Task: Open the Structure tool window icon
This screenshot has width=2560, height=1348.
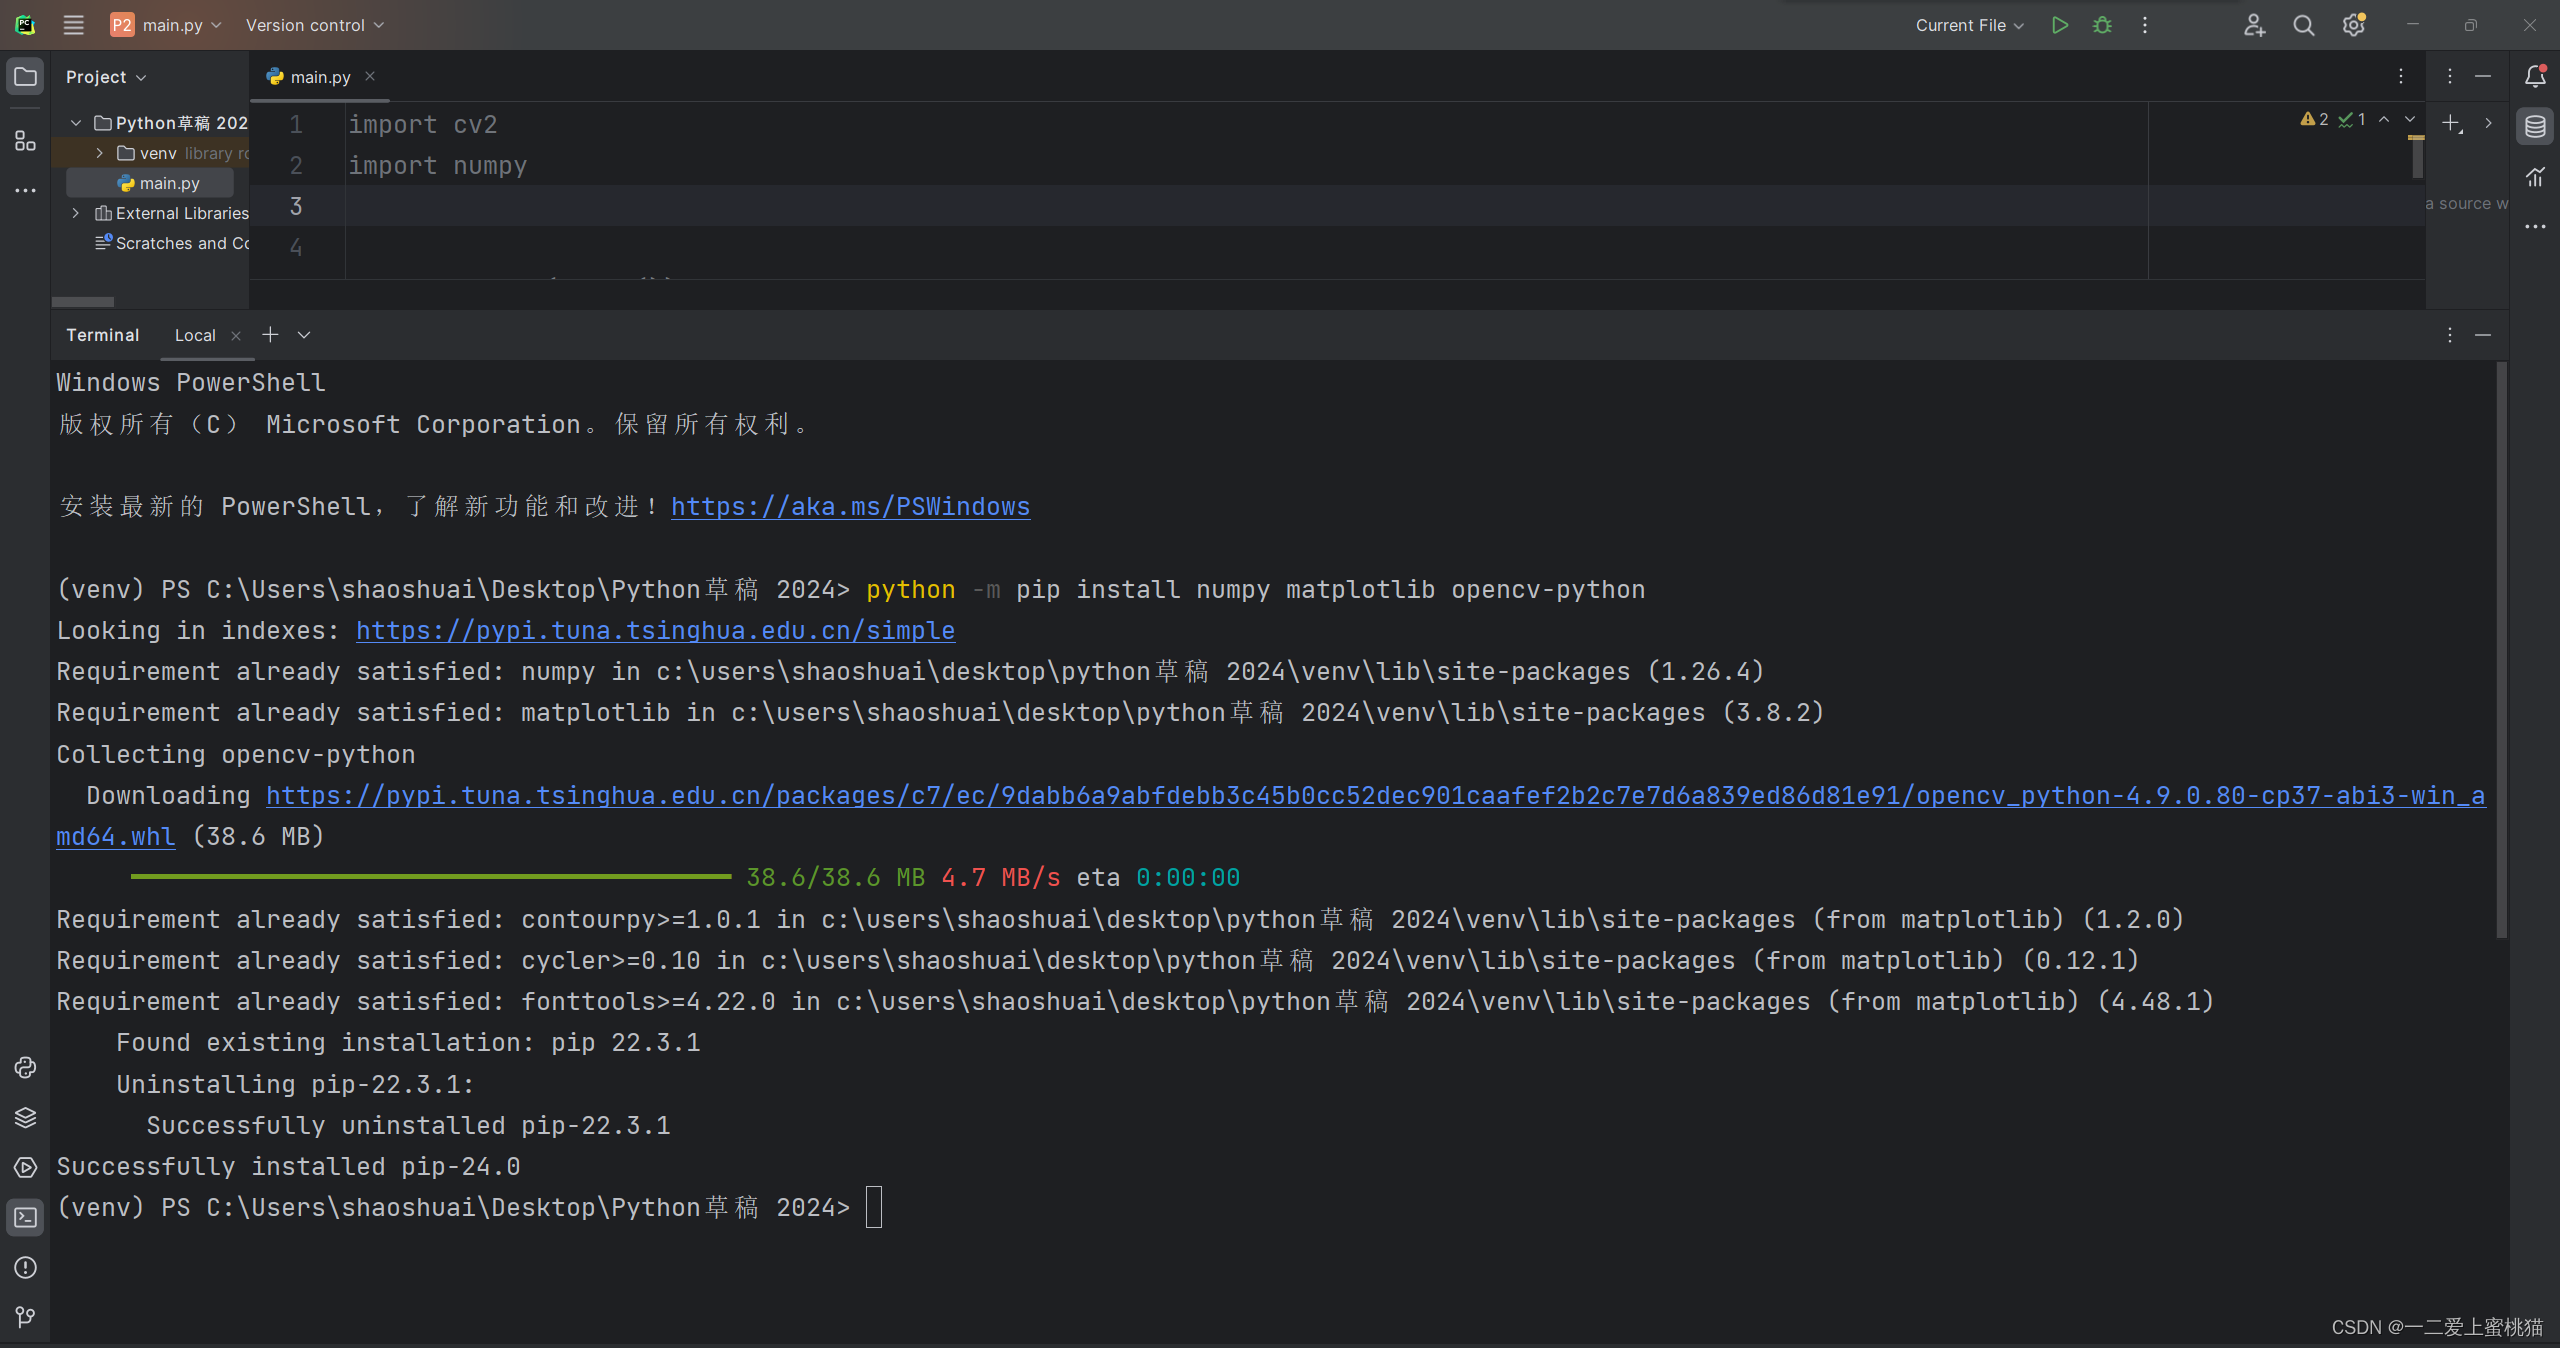Action: pos(25,141)
